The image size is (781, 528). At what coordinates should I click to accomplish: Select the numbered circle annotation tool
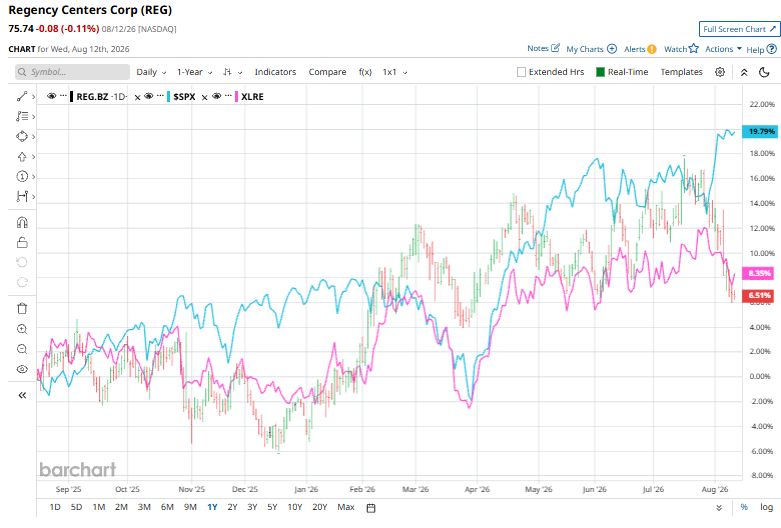click(x=22, y=176)
